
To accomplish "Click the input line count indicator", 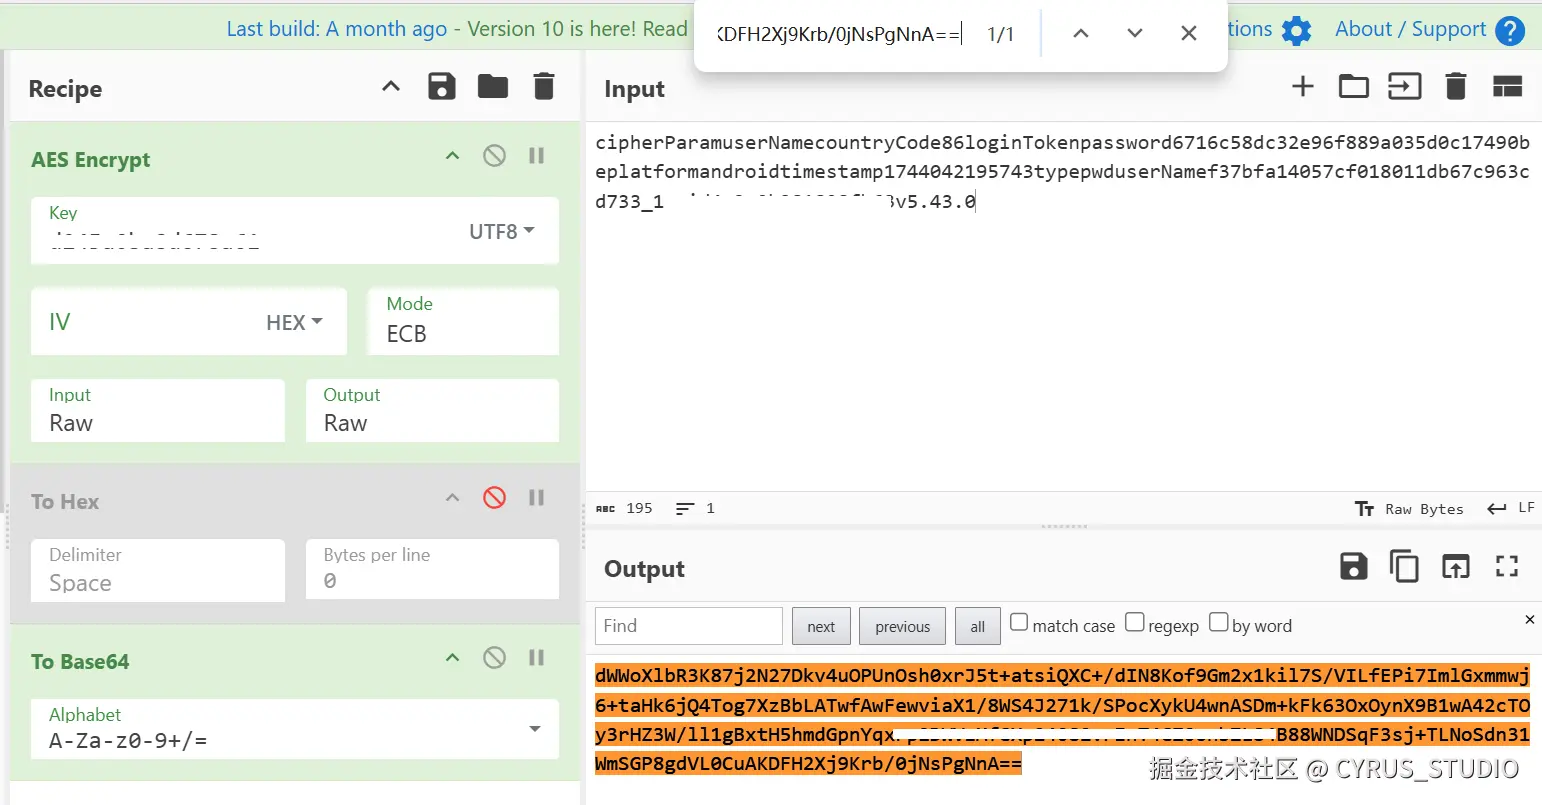I will [x=695, y=508].
